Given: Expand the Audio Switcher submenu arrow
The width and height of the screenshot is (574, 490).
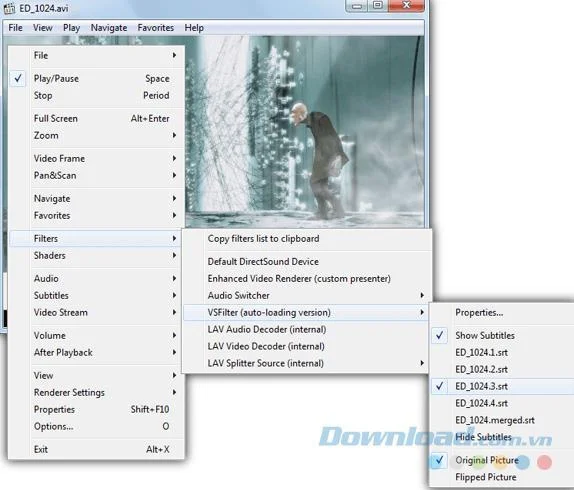Looking at the screenshot, I should (422, 295).
